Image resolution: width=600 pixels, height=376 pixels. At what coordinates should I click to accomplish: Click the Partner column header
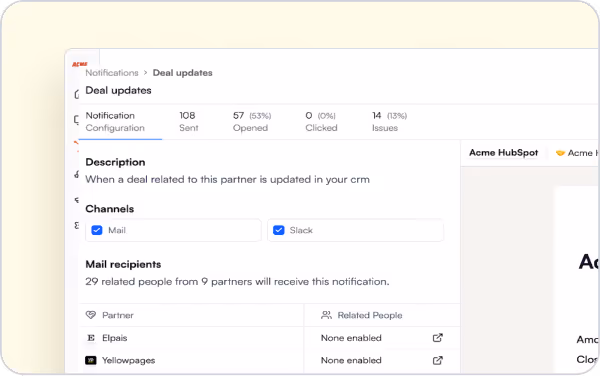coord(117,315)
